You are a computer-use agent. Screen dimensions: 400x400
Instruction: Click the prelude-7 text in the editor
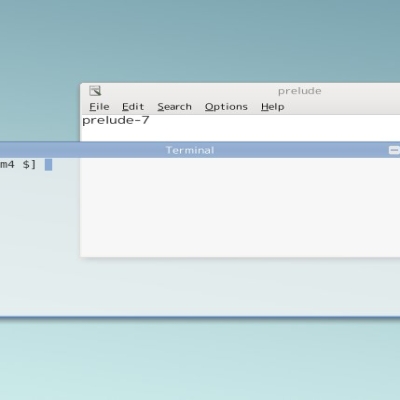click(x=116, y=120)
